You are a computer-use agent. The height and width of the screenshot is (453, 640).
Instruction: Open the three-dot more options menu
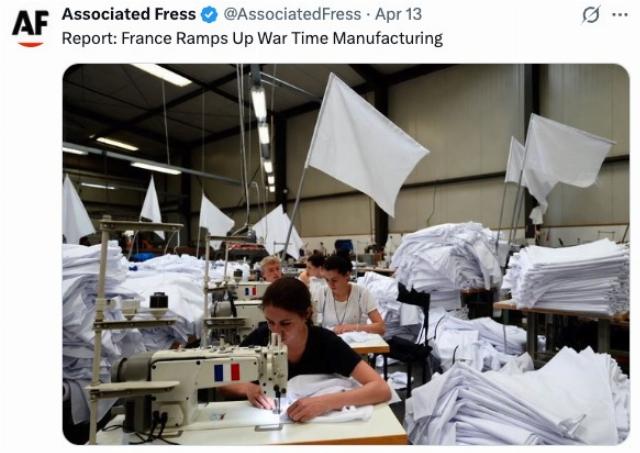pyautogui.click(x=620, y=15)
